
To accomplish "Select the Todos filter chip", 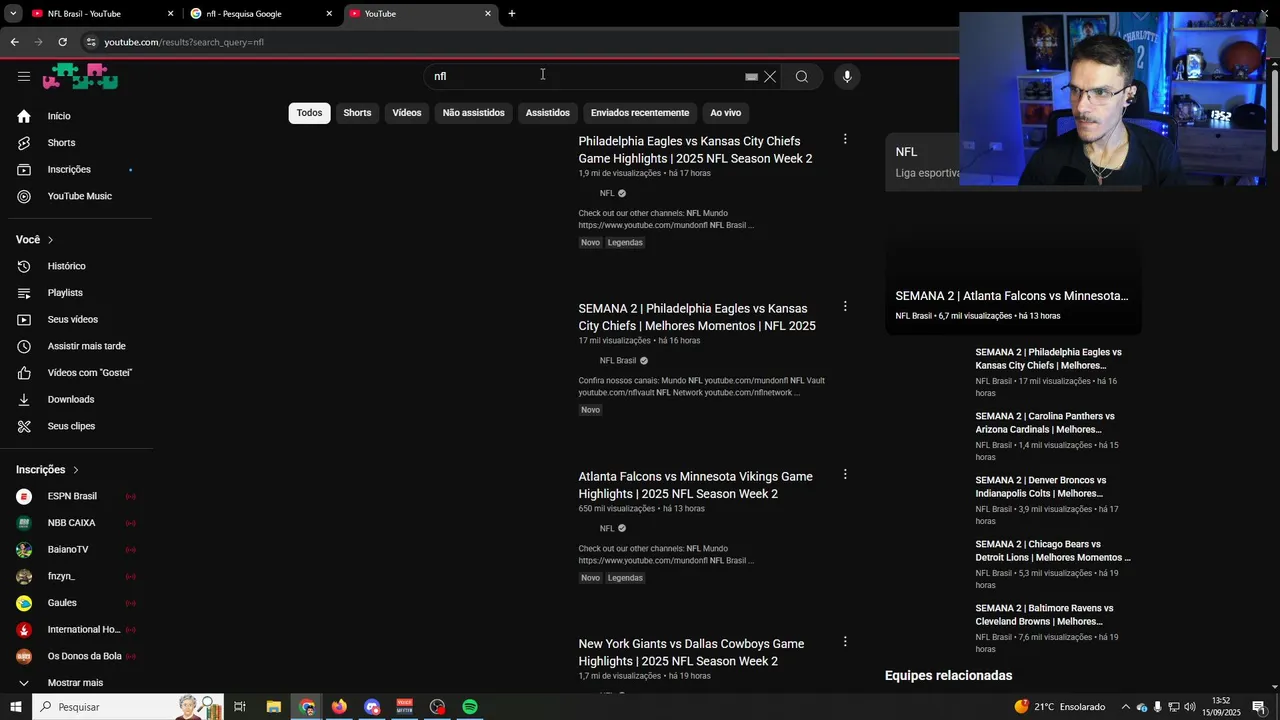I will pyautogui.click(x=309, y=113).
